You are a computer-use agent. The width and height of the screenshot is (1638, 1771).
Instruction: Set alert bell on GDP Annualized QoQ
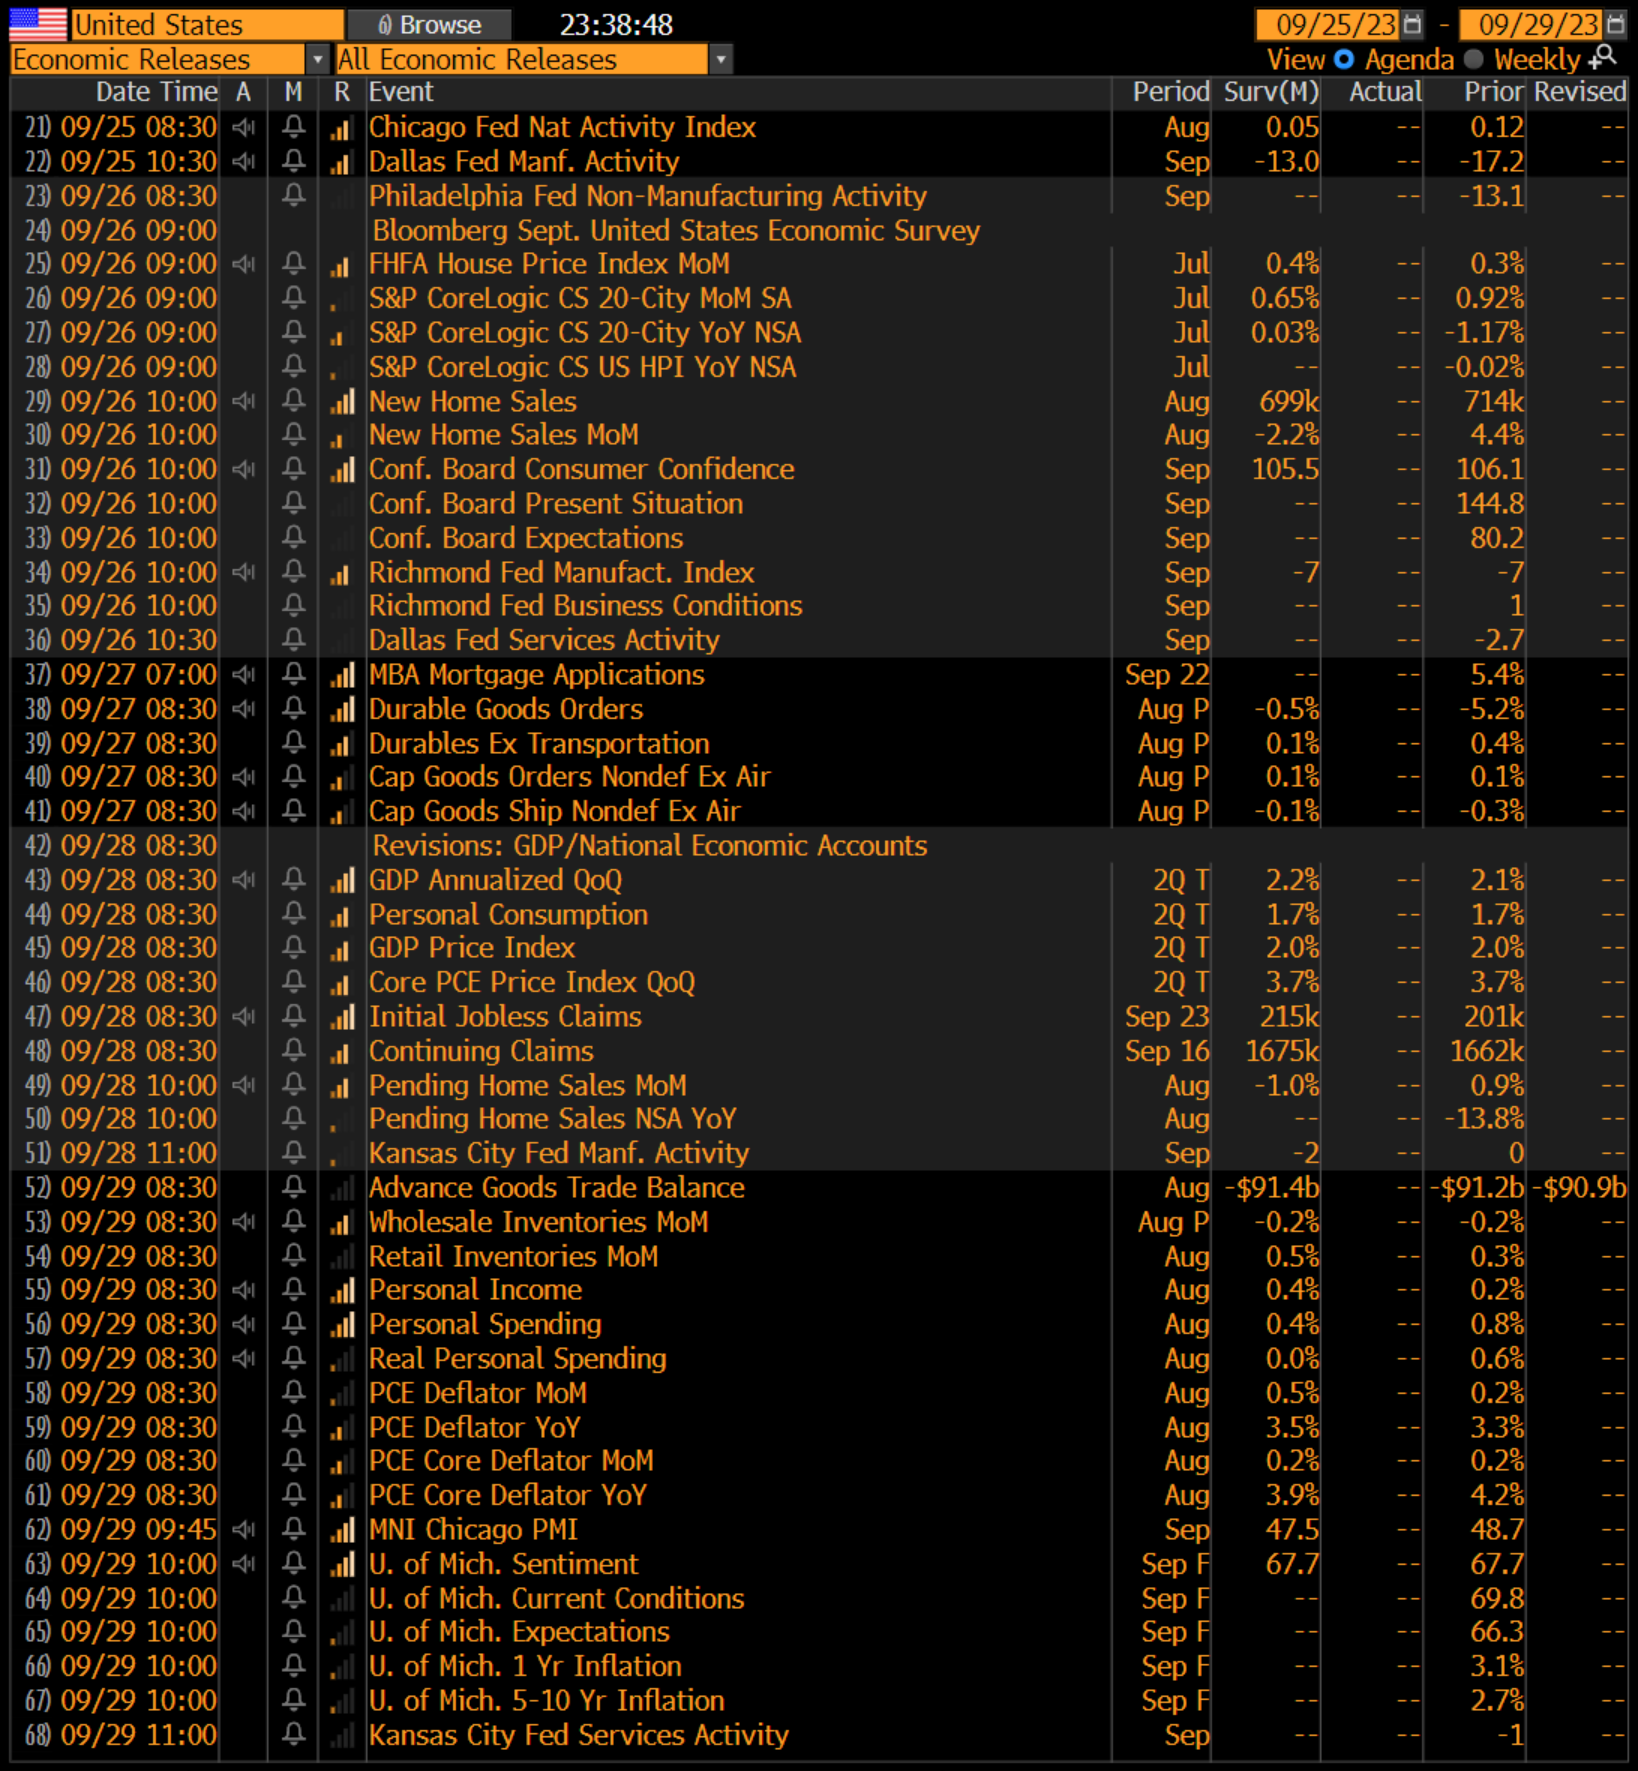coord(293,880)
